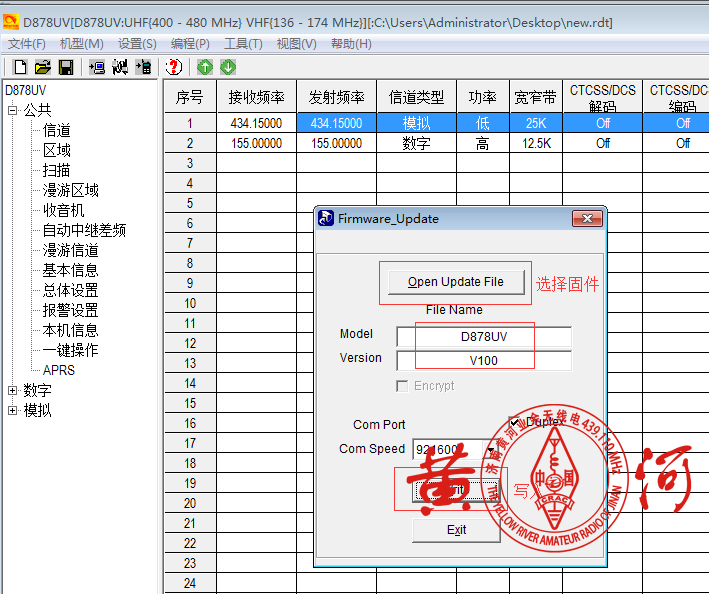Select row number 5 in the channel table
The width and height of the screenshot is (709, 594).
[x=190, y=203]
